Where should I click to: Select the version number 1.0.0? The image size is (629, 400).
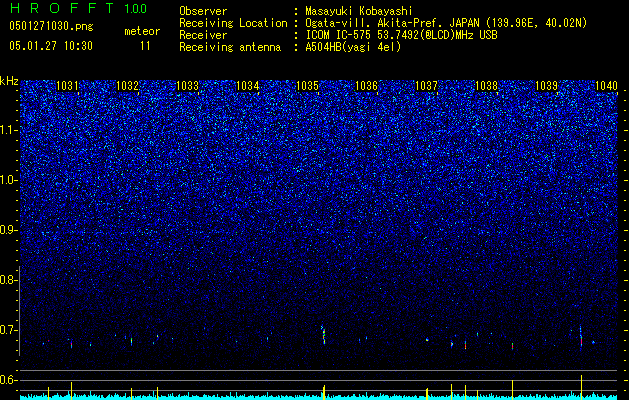point(135,8)
